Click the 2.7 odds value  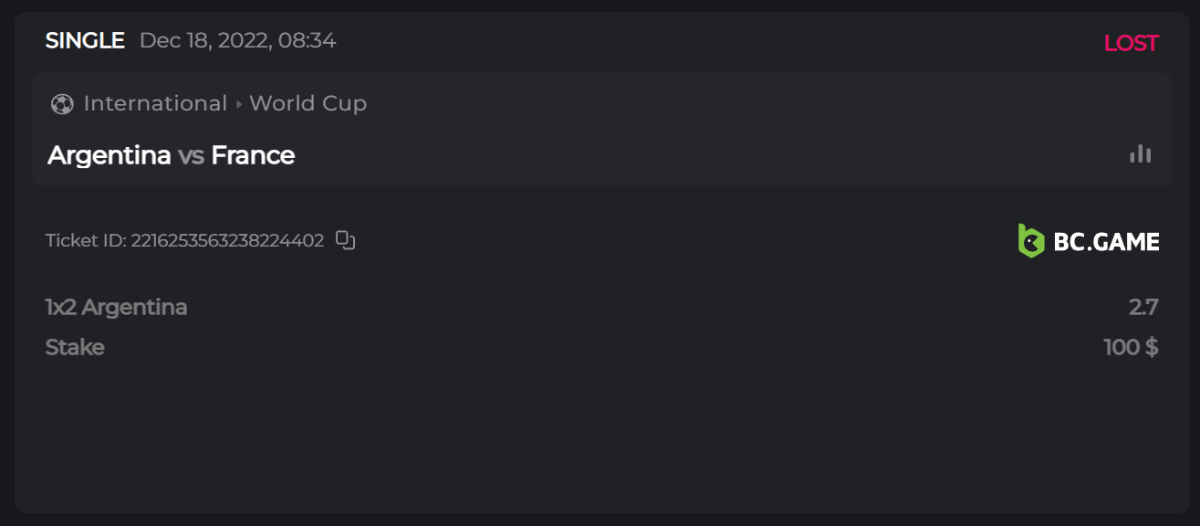point(1143,307)
